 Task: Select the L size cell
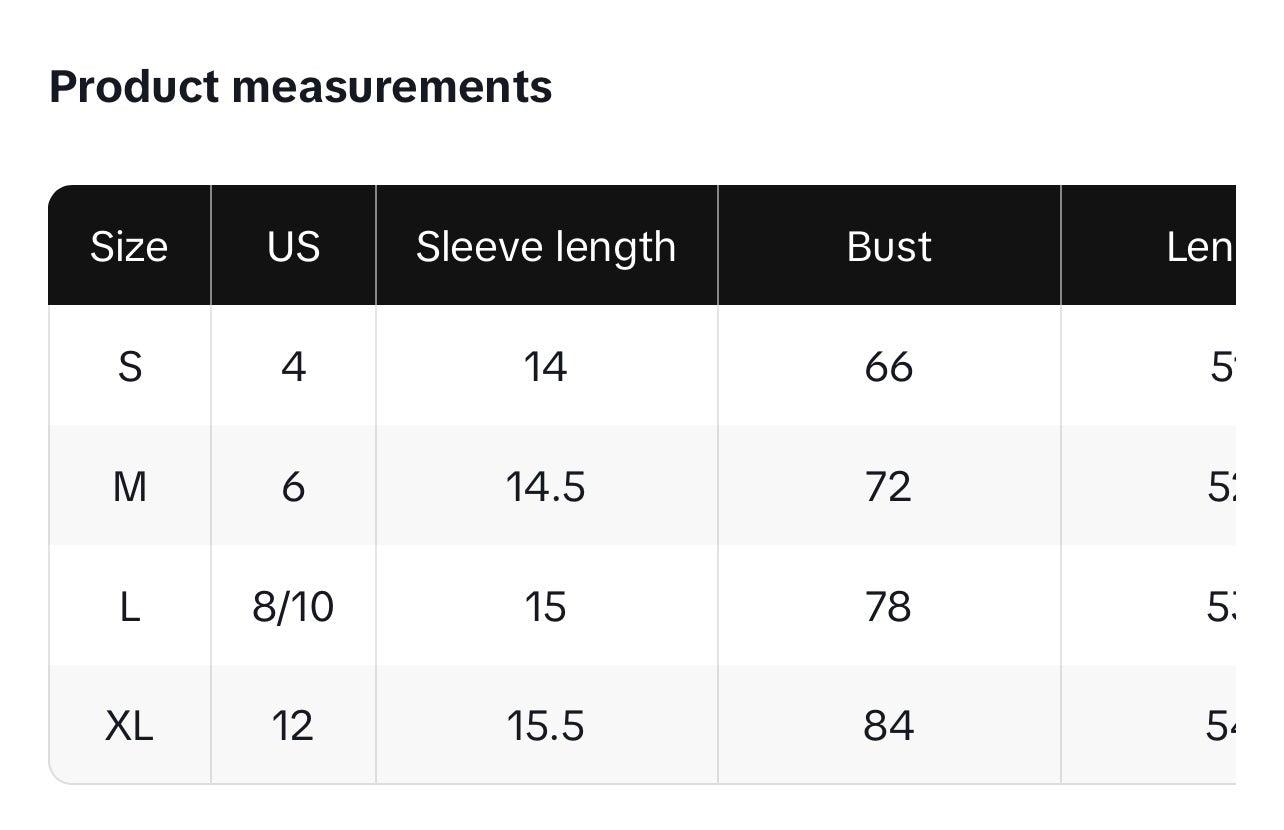[x=129, y=607]
